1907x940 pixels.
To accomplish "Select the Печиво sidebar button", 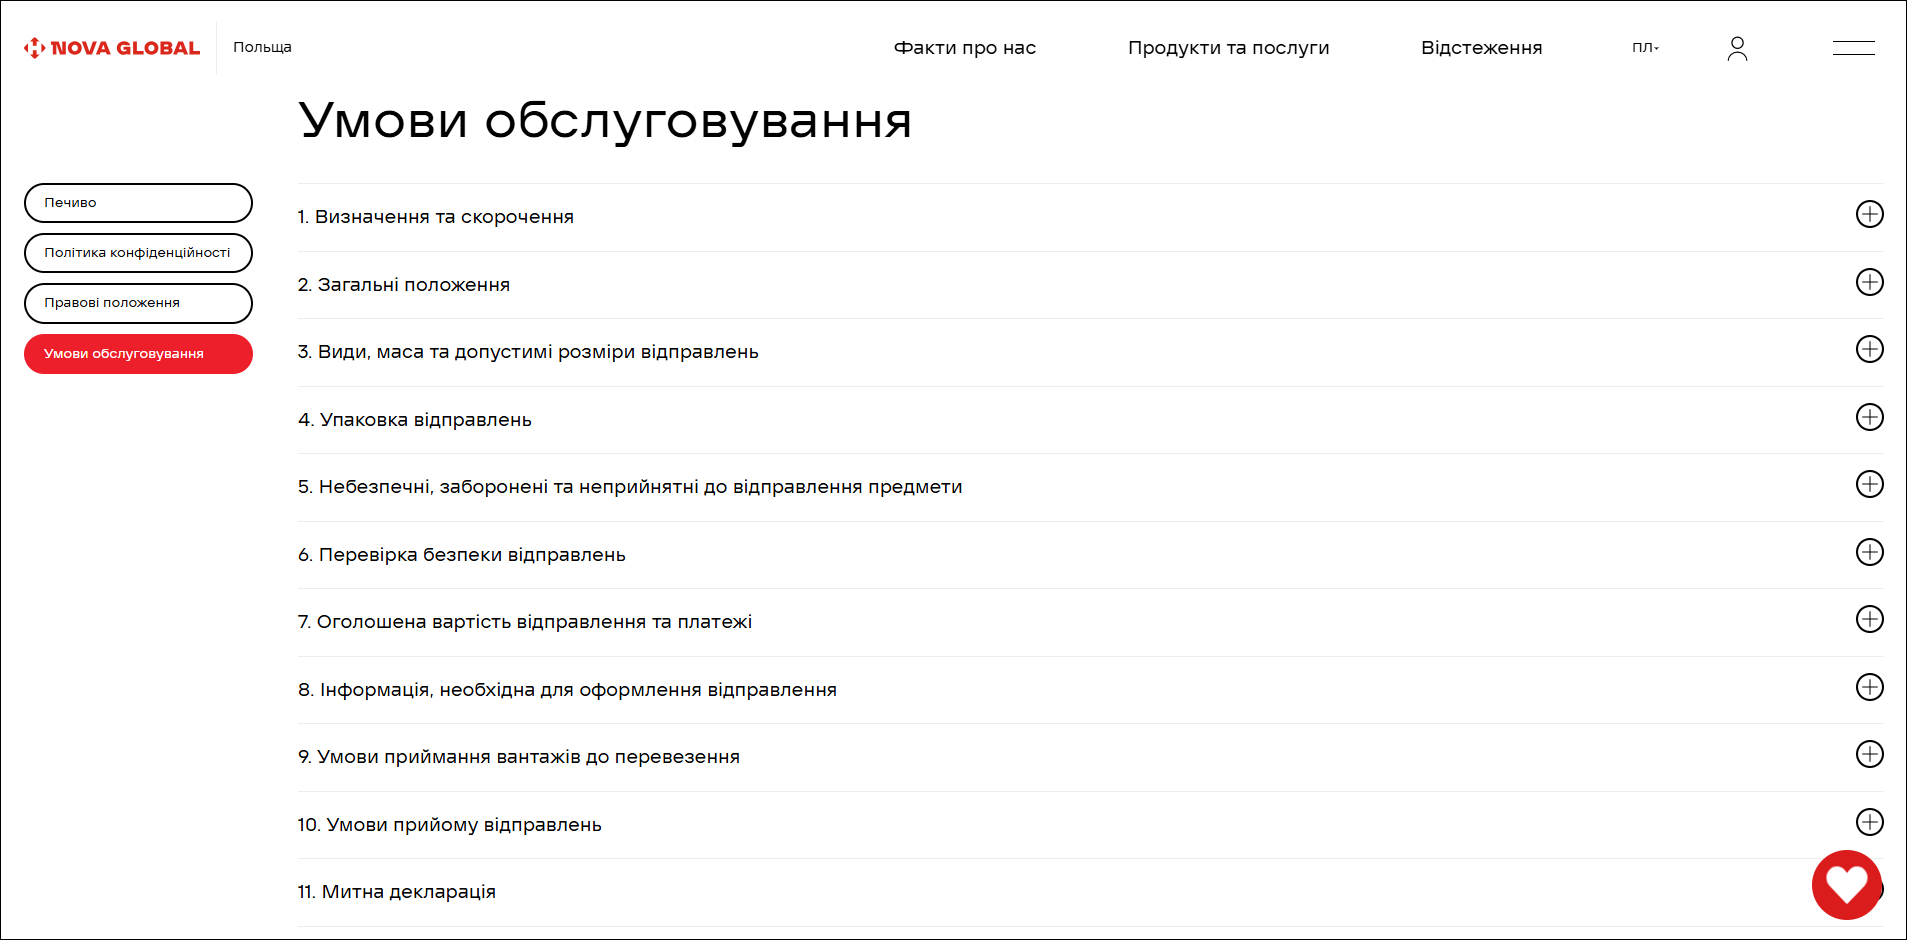I will click(138, 203).
